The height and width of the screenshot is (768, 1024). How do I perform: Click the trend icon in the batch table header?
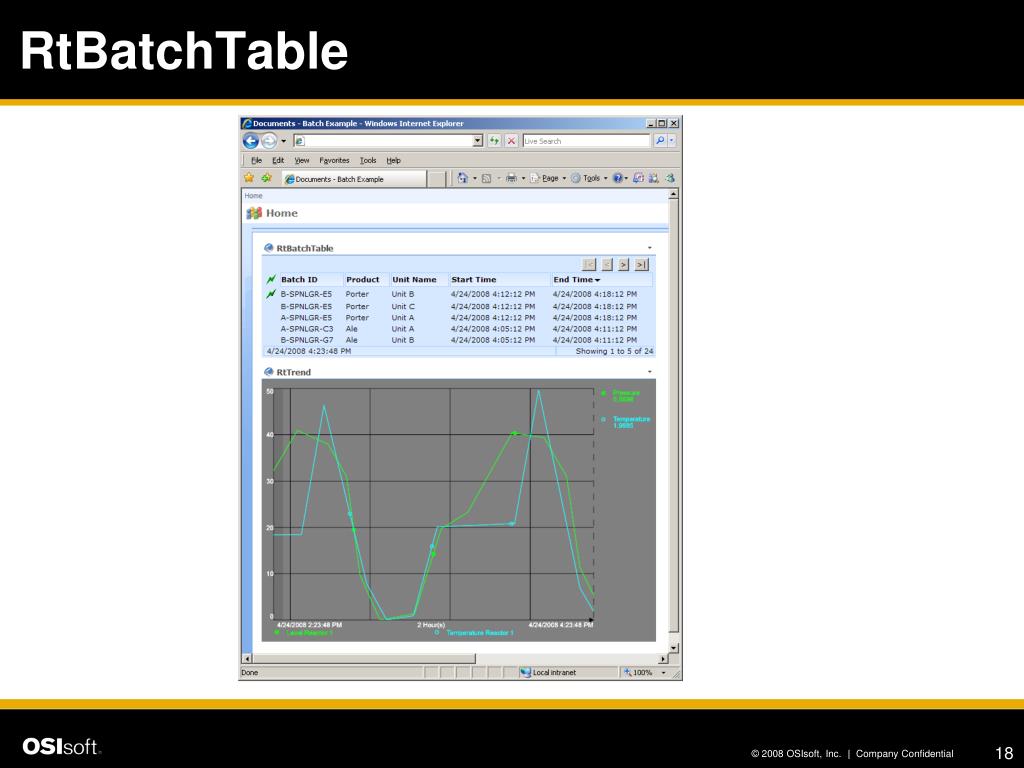click(271, 280)
